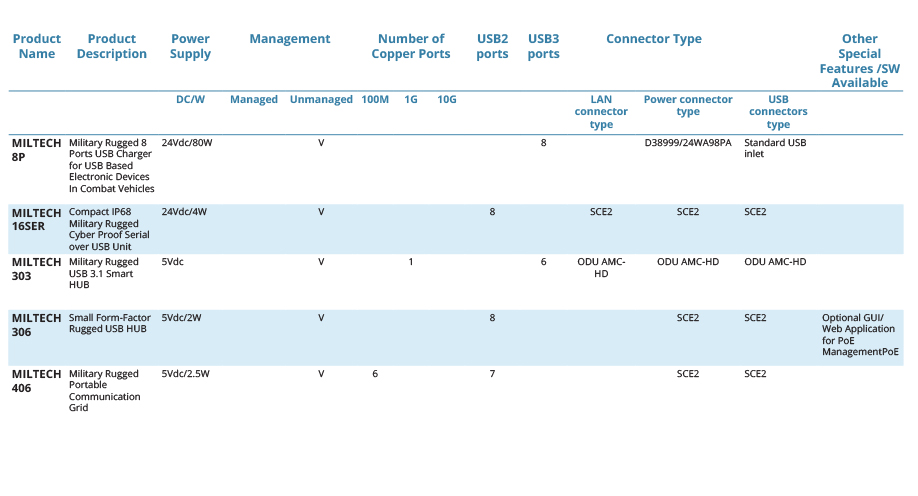Click SCE2 USB connector for MILTECH 306
918x496 pixels.
click(755, 318)
